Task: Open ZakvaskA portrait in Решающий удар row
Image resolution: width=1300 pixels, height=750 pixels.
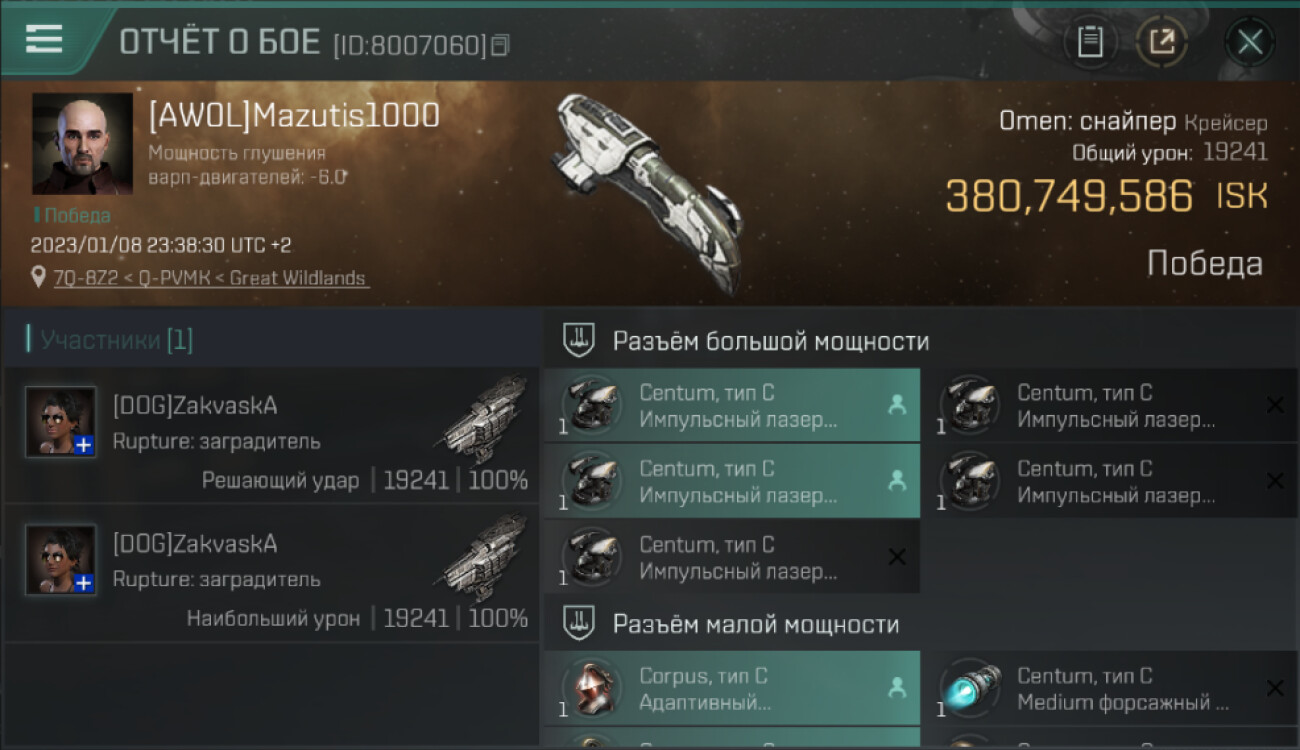Action: click(x=61, y=421)
